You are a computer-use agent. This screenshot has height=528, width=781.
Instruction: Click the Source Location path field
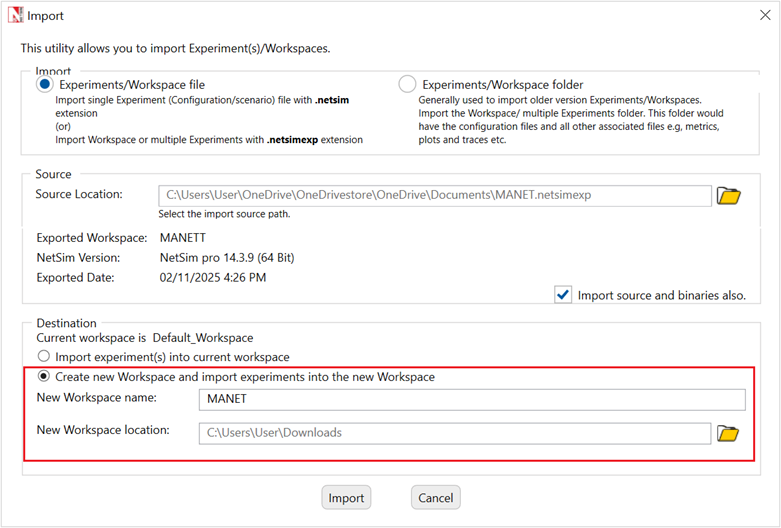coord(435,195)
